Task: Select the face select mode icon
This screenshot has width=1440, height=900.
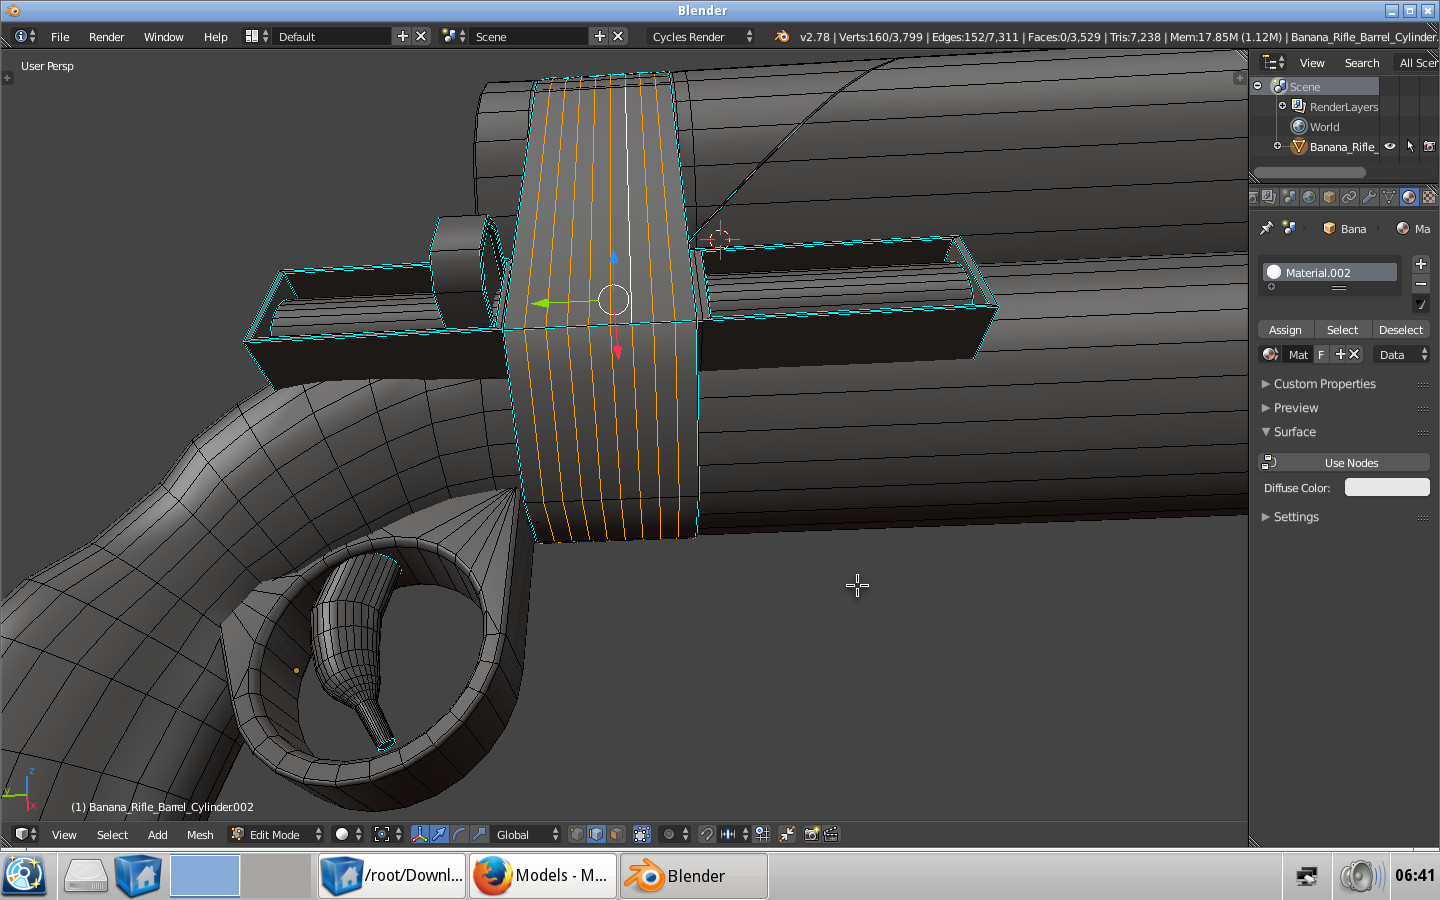Action: pyautogui.click(x=617, y=834)
